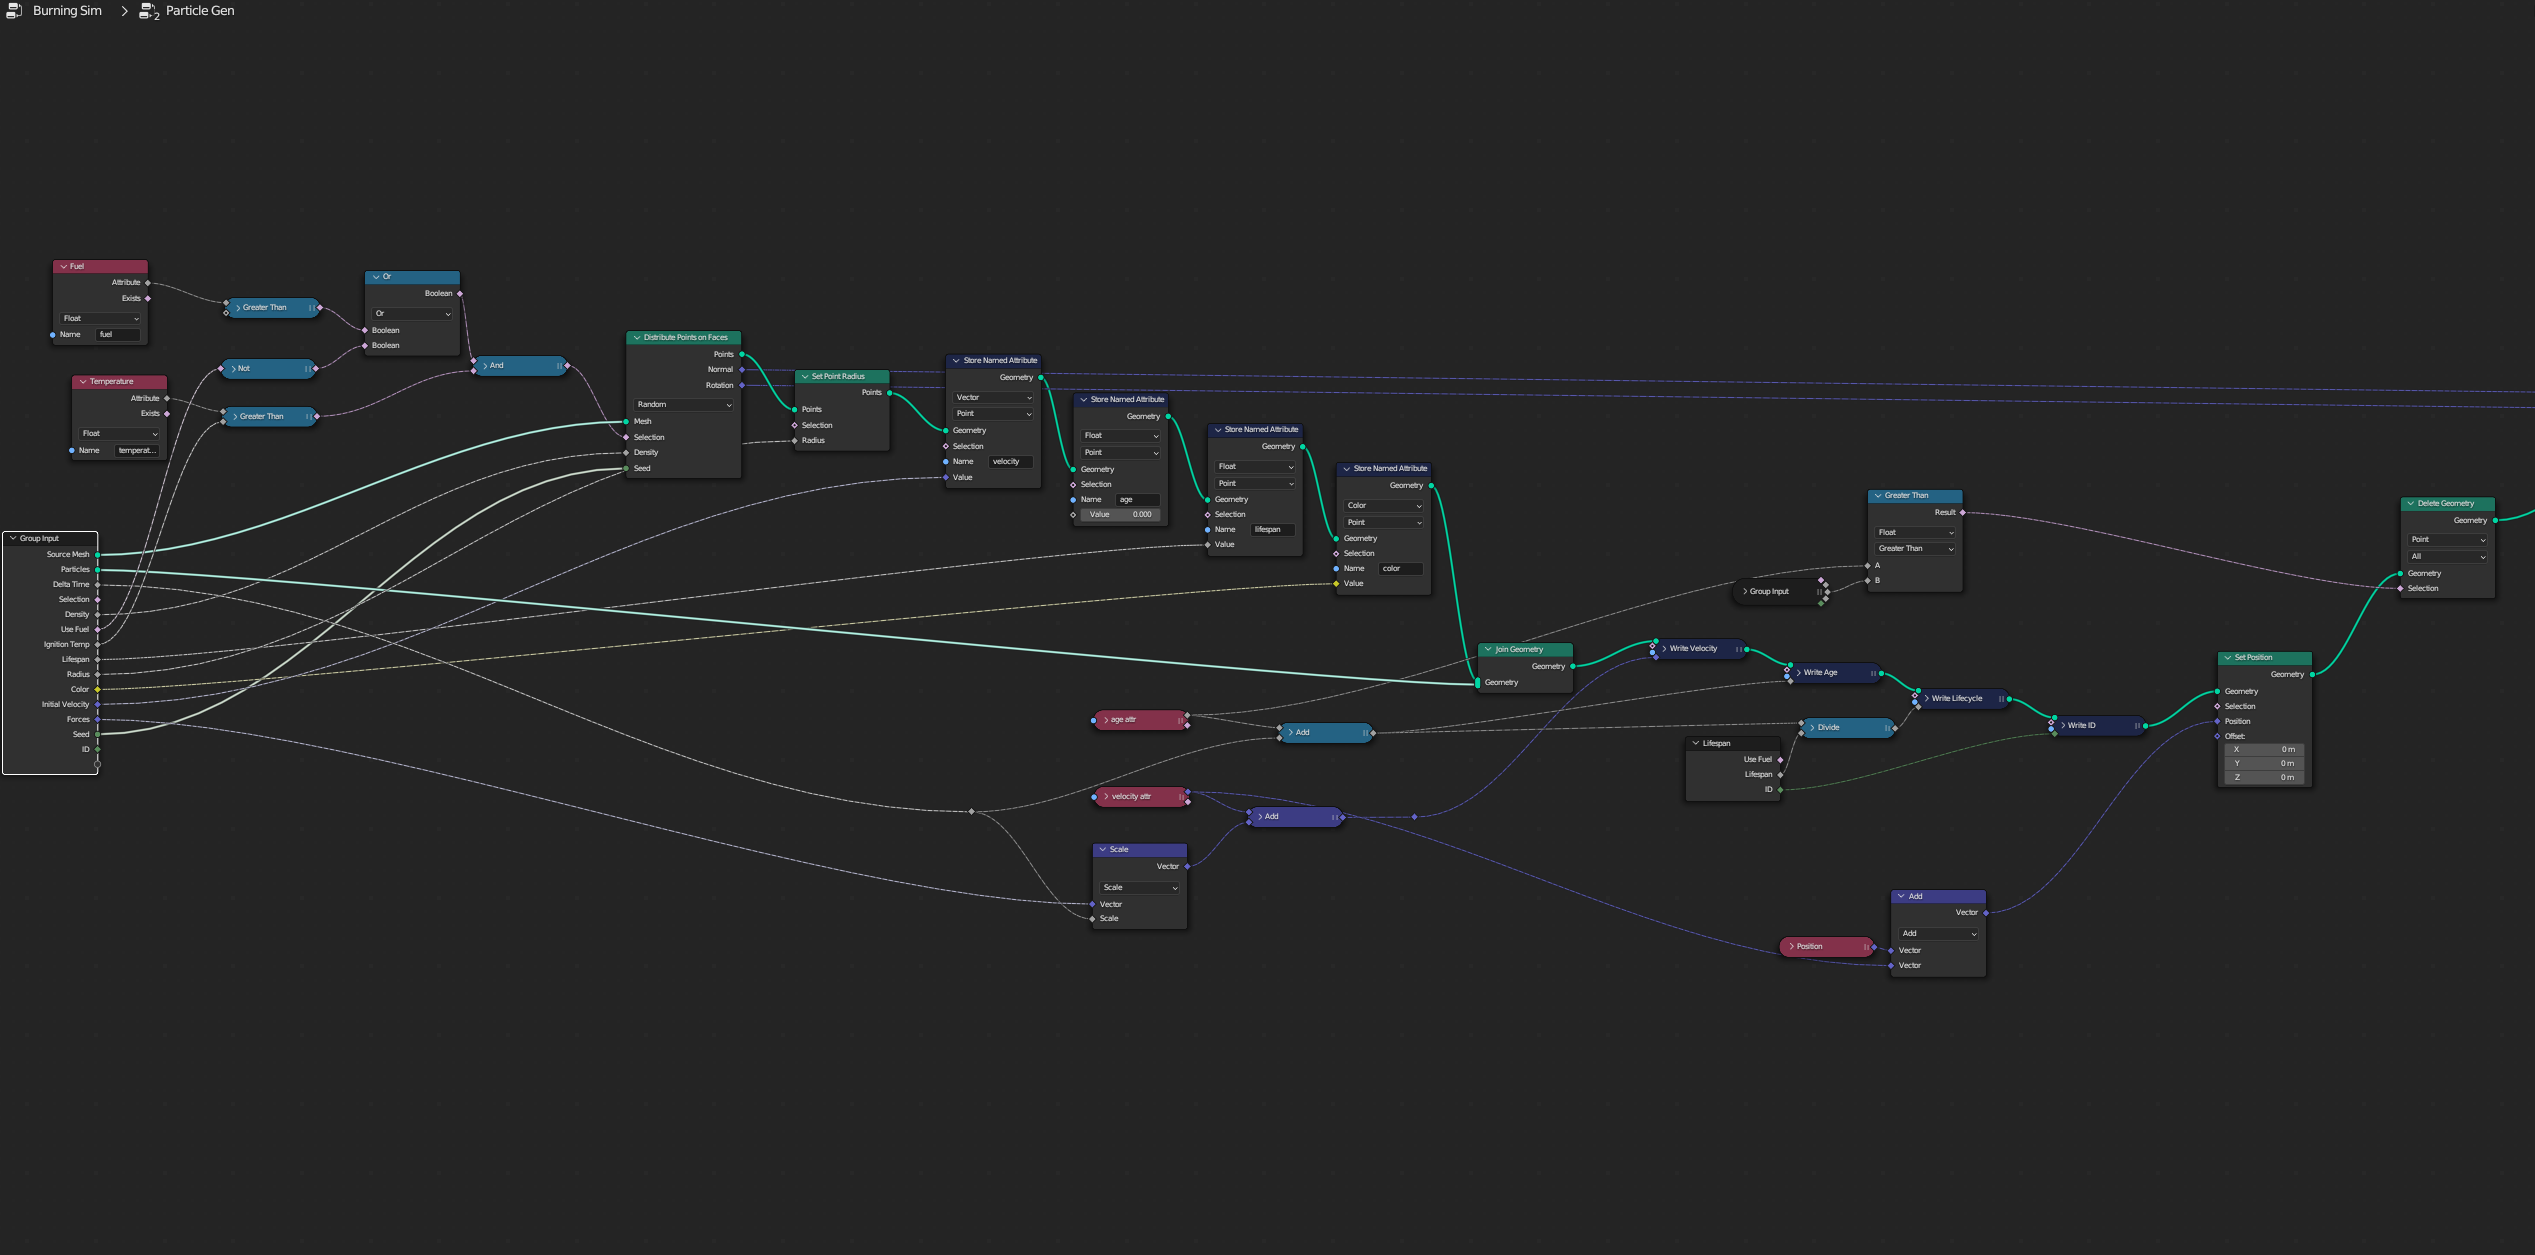Open the Scale operation dropdown

(x=1141, y=888)
